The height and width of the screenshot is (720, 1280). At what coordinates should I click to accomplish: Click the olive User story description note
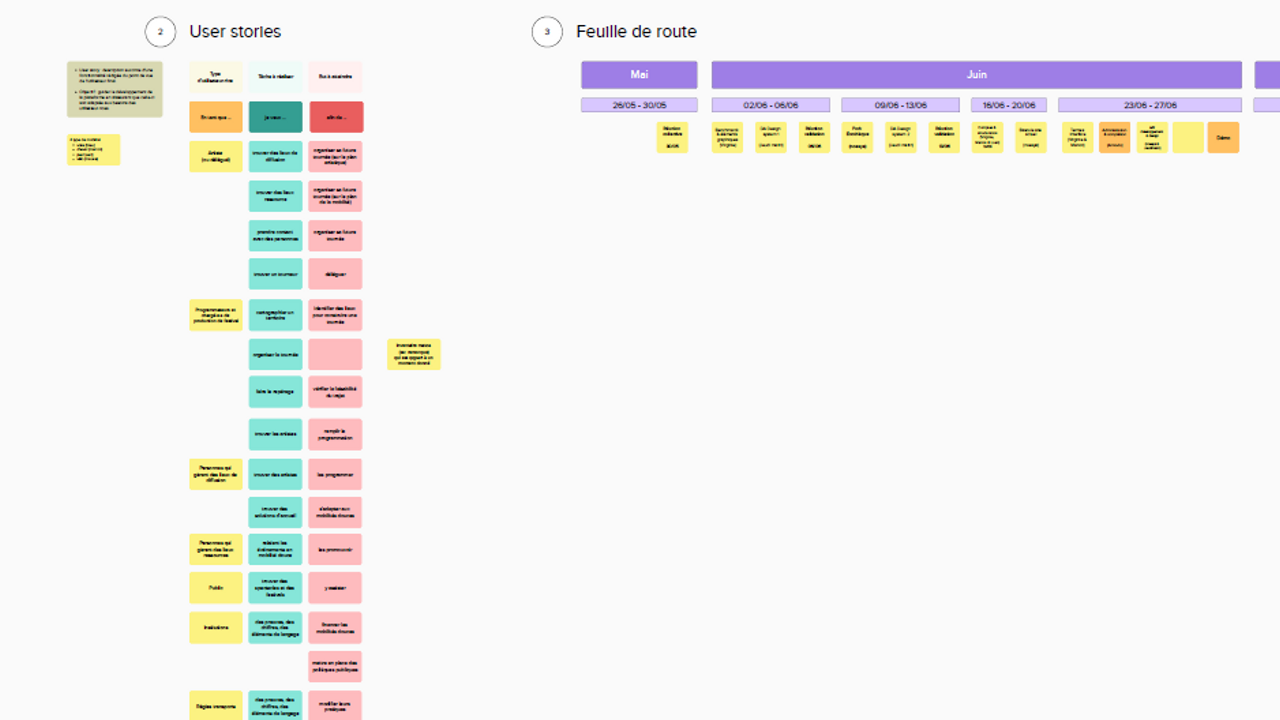click(x=115, y=89)
